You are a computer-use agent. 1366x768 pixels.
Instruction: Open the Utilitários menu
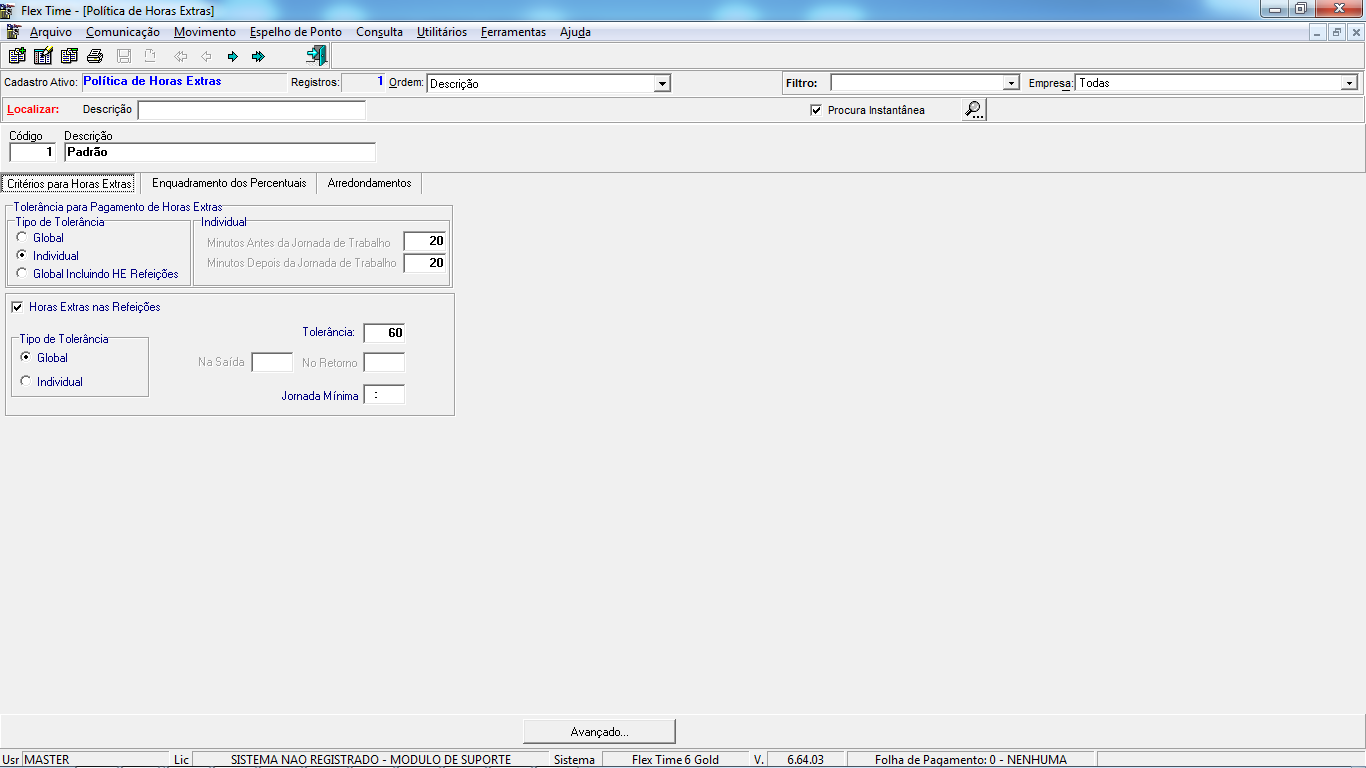[442, 32]
